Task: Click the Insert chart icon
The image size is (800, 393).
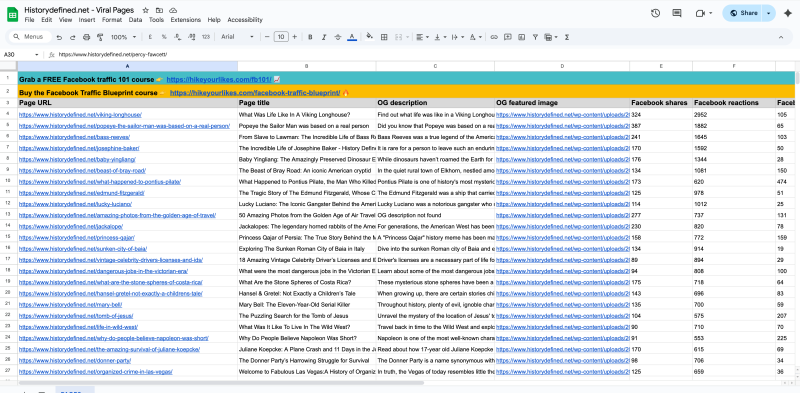Action: pyautogui.click(x=521, y=37)
